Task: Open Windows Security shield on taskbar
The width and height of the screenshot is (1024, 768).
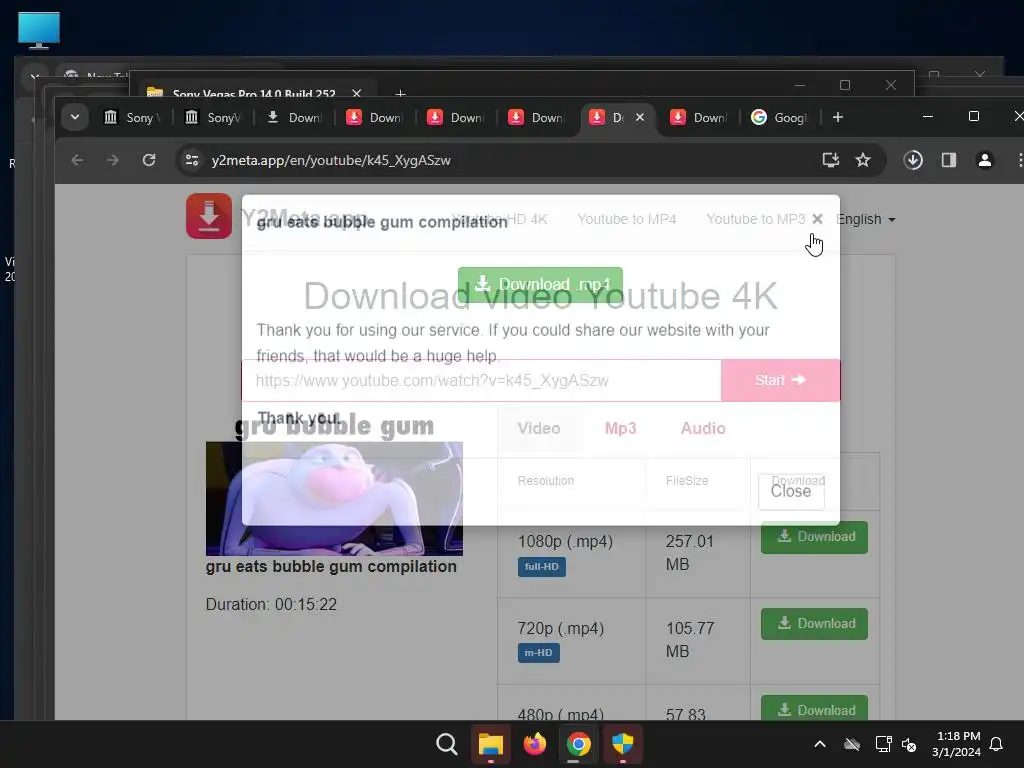Action: (622, 744)
